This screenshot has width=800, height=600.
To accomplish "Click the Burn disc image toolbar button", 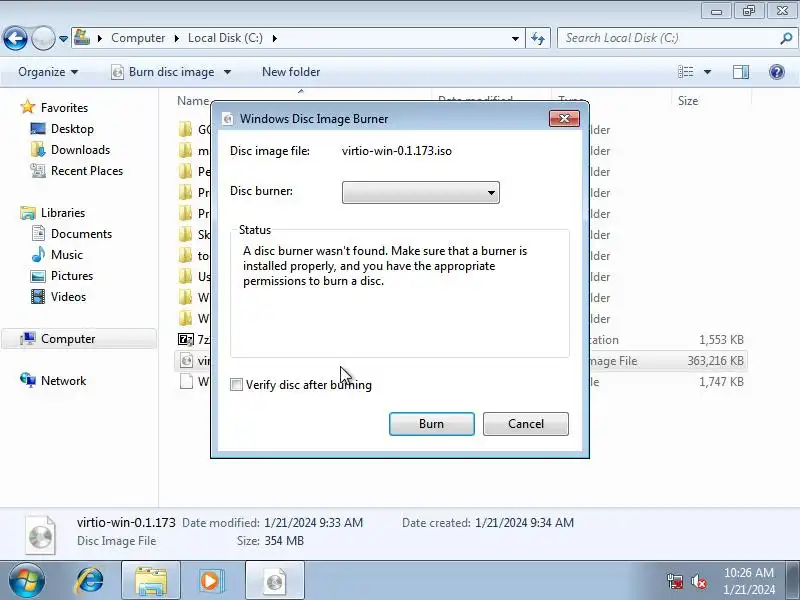I will (x=163, y=72).
